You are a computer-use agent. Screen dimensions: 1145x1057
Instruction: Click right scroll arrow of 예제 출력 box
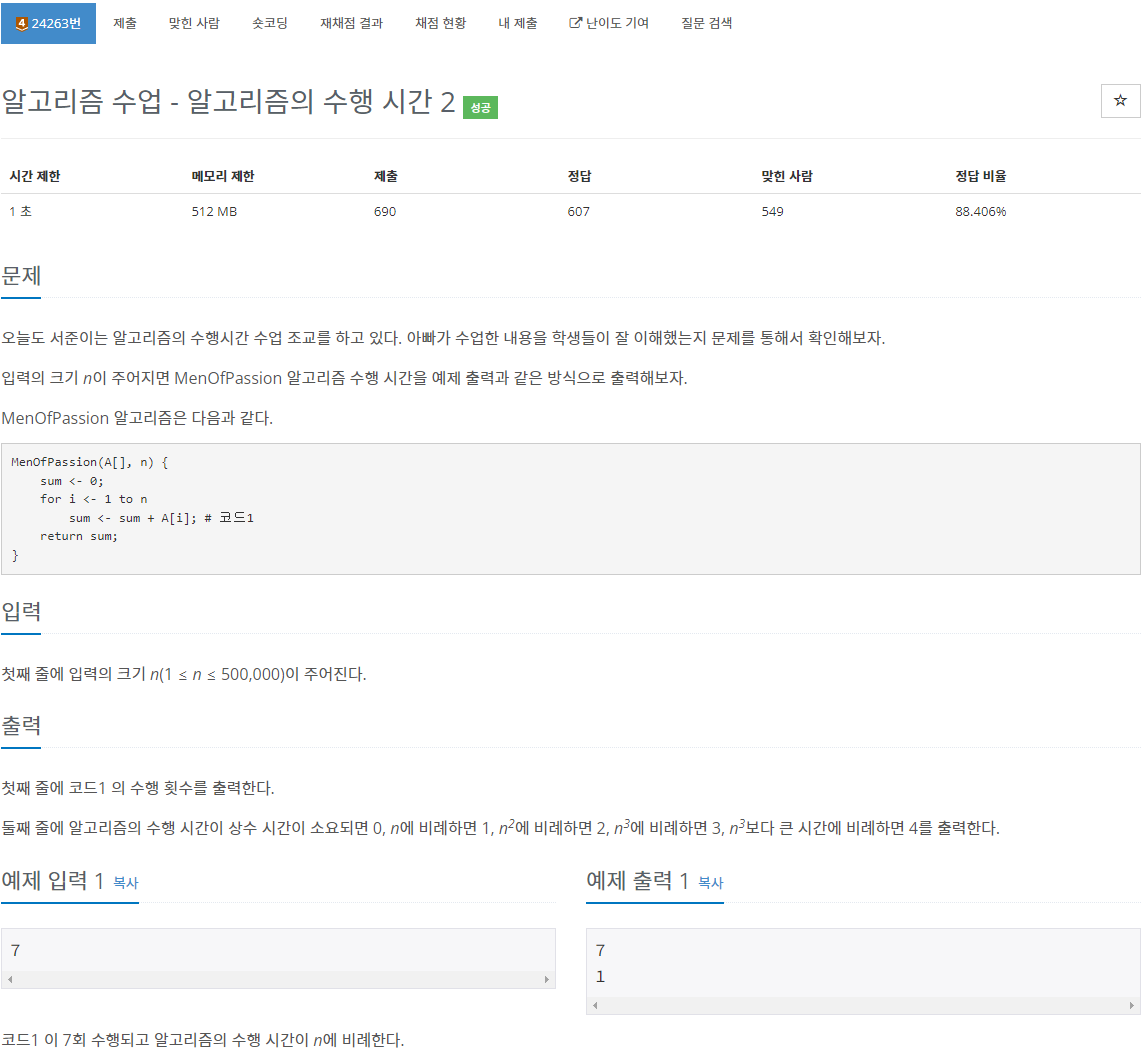1131,1005
